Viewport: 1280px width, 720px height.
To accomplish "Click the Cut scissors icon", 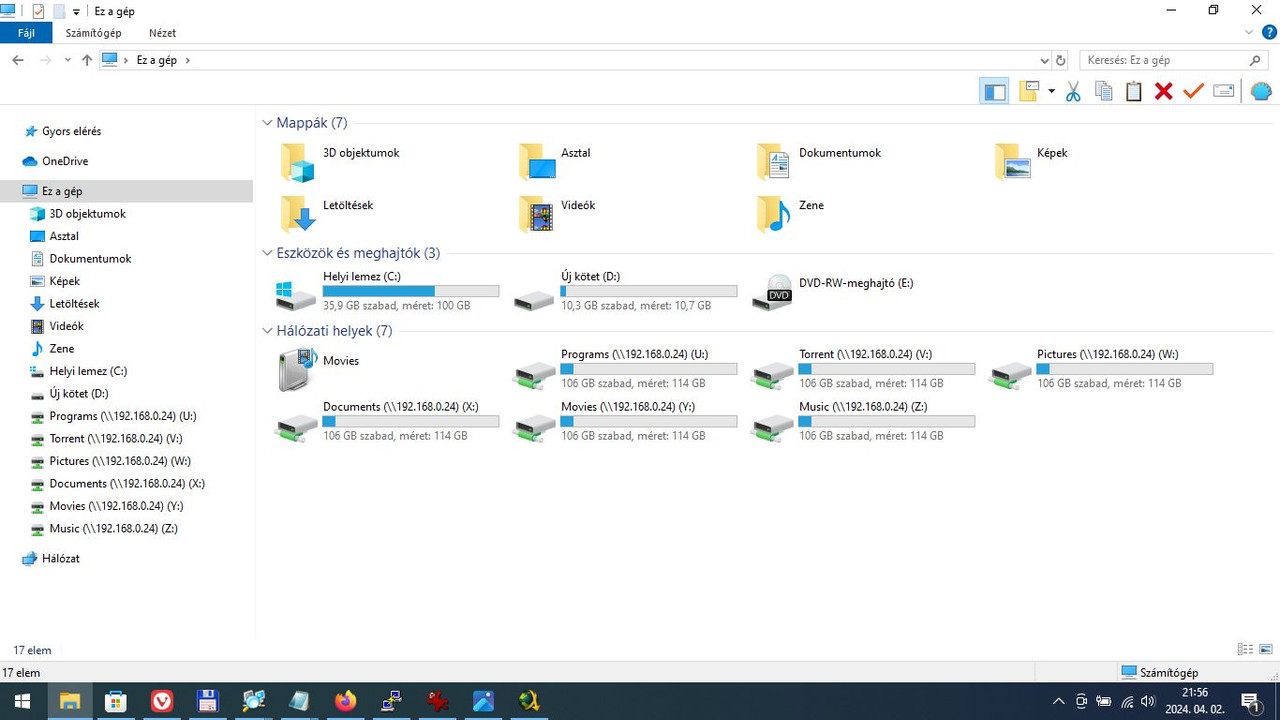I will click(x=1073, y=92).
